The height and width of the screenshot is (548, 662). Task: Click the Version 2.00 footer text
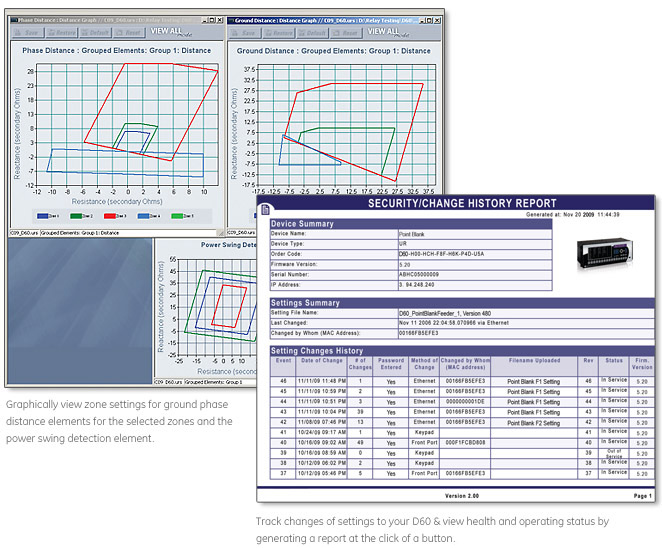coord(461,496)
